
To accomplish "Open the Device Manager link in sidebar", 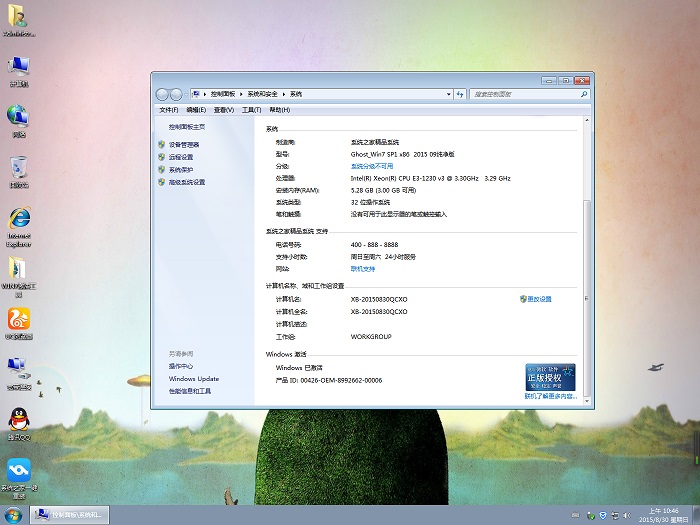I will [184, 145].
